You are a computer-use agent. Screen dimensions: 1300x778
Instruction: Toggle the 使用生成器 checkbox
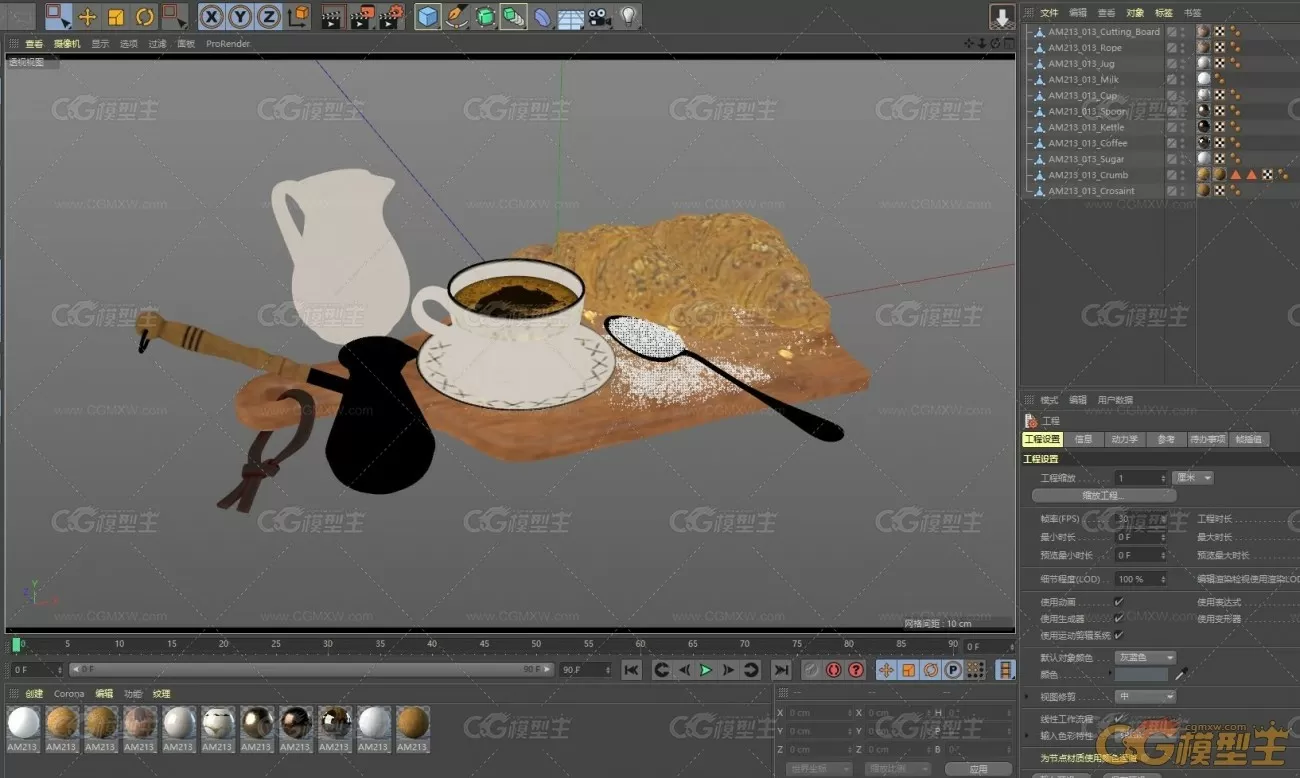click(x=1118, y=619)
